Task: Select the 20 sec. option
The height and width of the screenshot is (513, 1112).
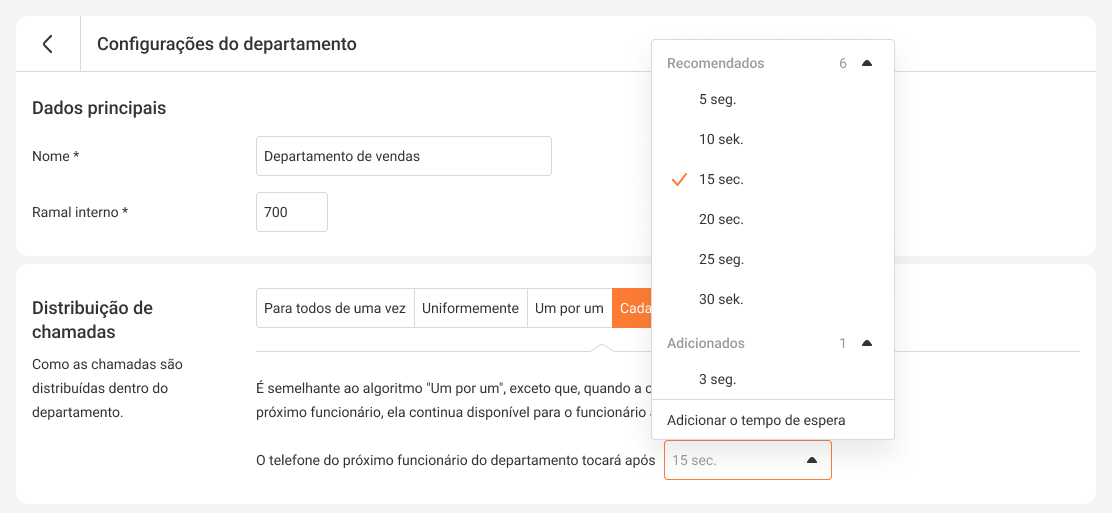Action: (x=721, y=219)
